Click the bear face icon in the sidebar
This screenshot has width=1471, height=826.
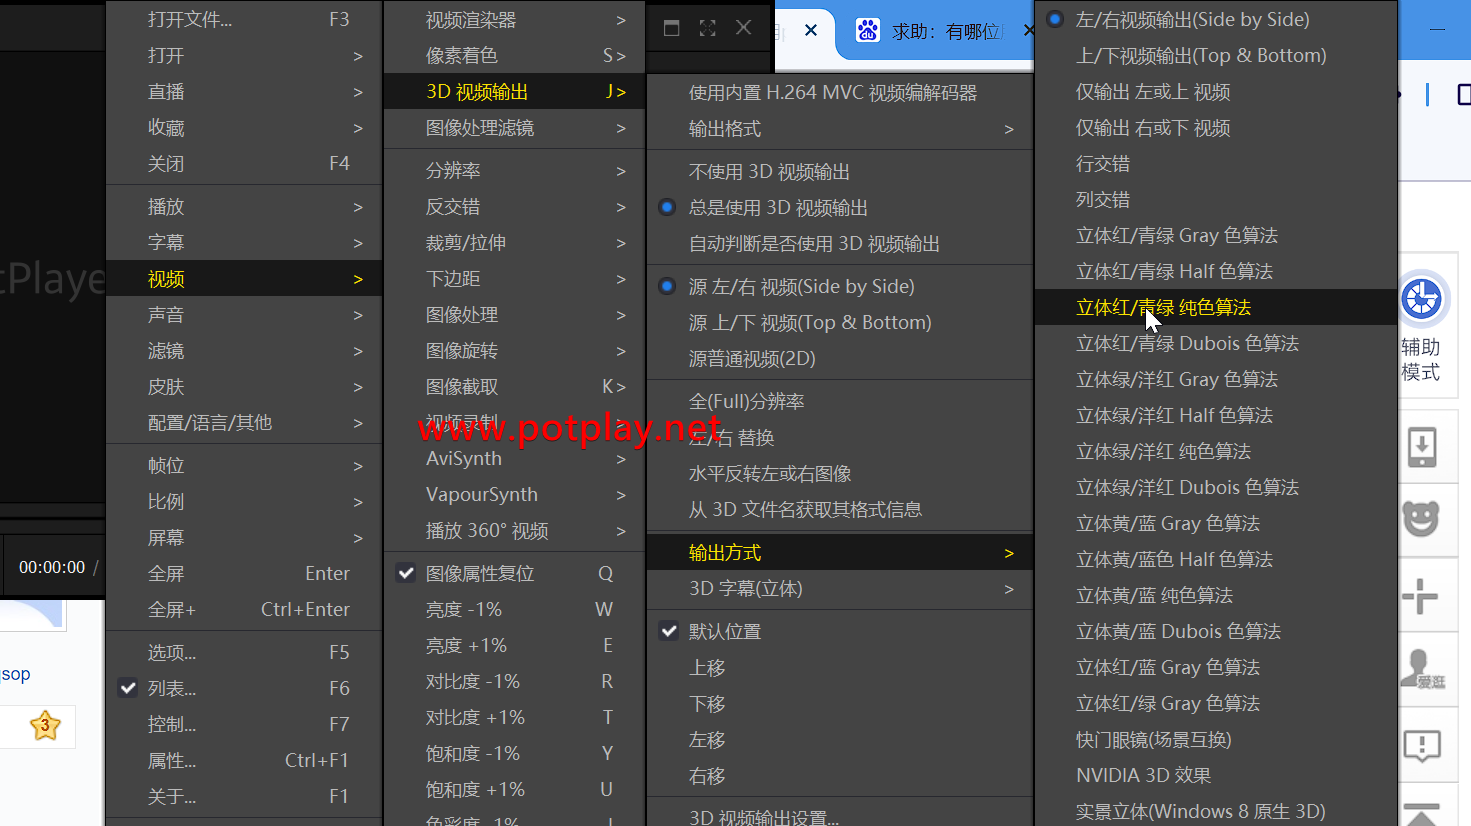click(x=1420, y=518)
